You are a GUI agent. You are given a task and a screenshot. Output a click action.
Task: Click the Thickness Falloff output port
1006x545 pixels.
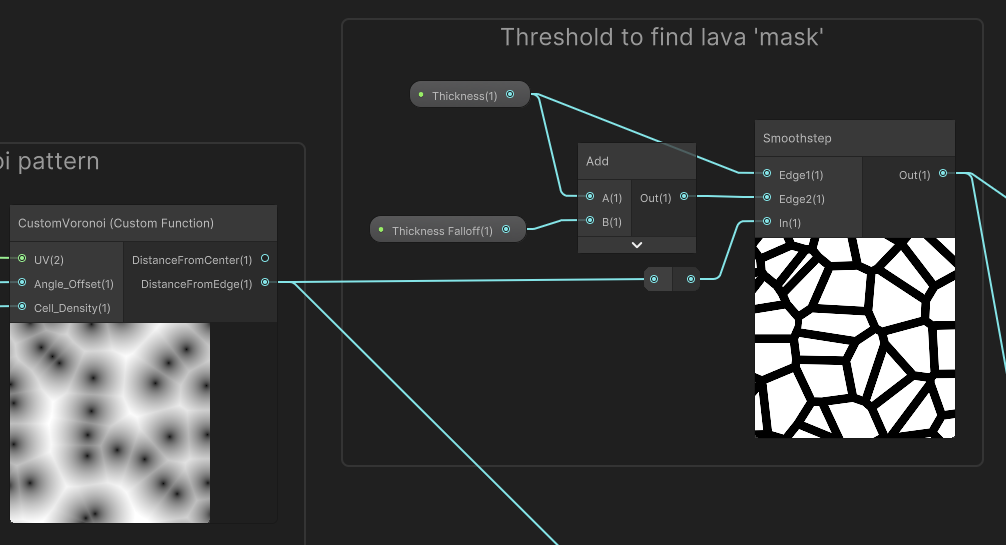click(506, 230)
